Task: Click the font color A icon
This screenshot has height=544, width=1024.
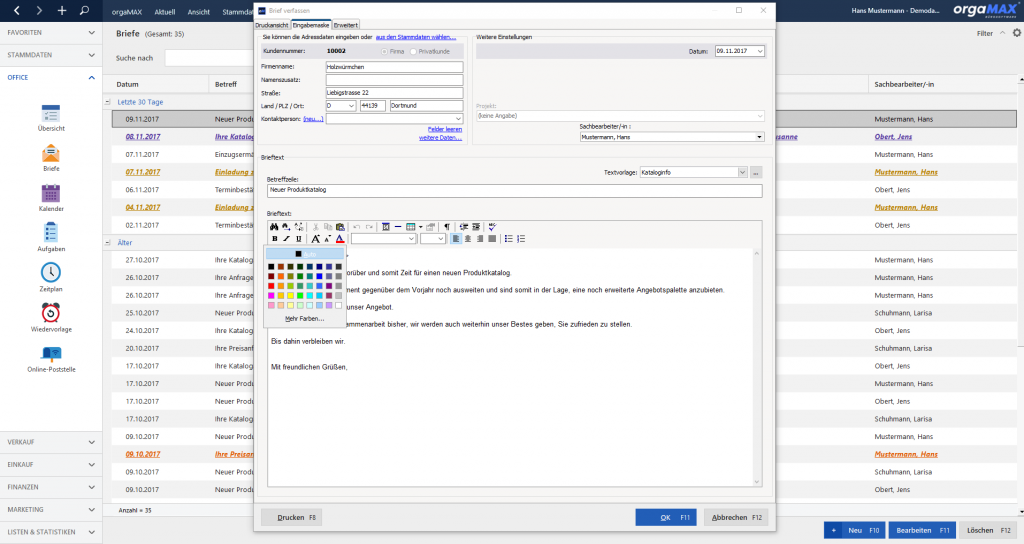Action: pos(340,238)
